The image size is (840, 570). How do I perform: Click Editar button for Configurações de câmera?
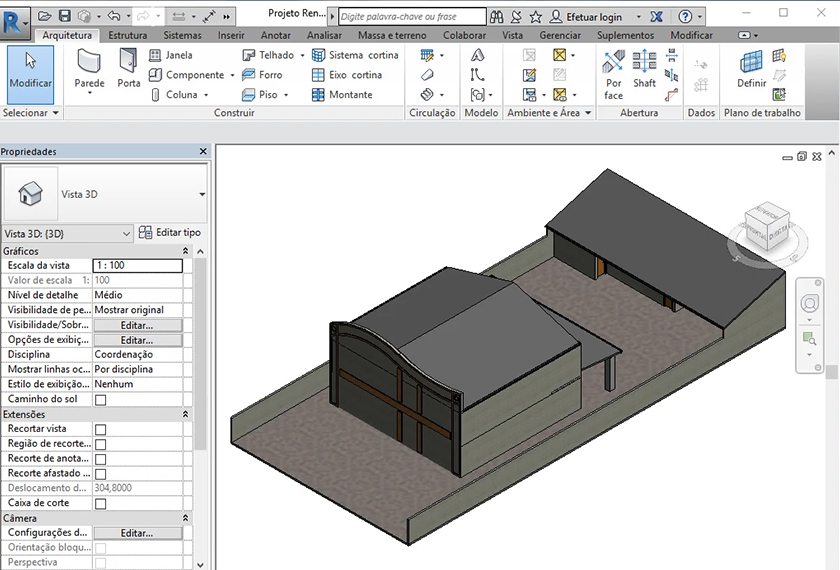(137, 534)
